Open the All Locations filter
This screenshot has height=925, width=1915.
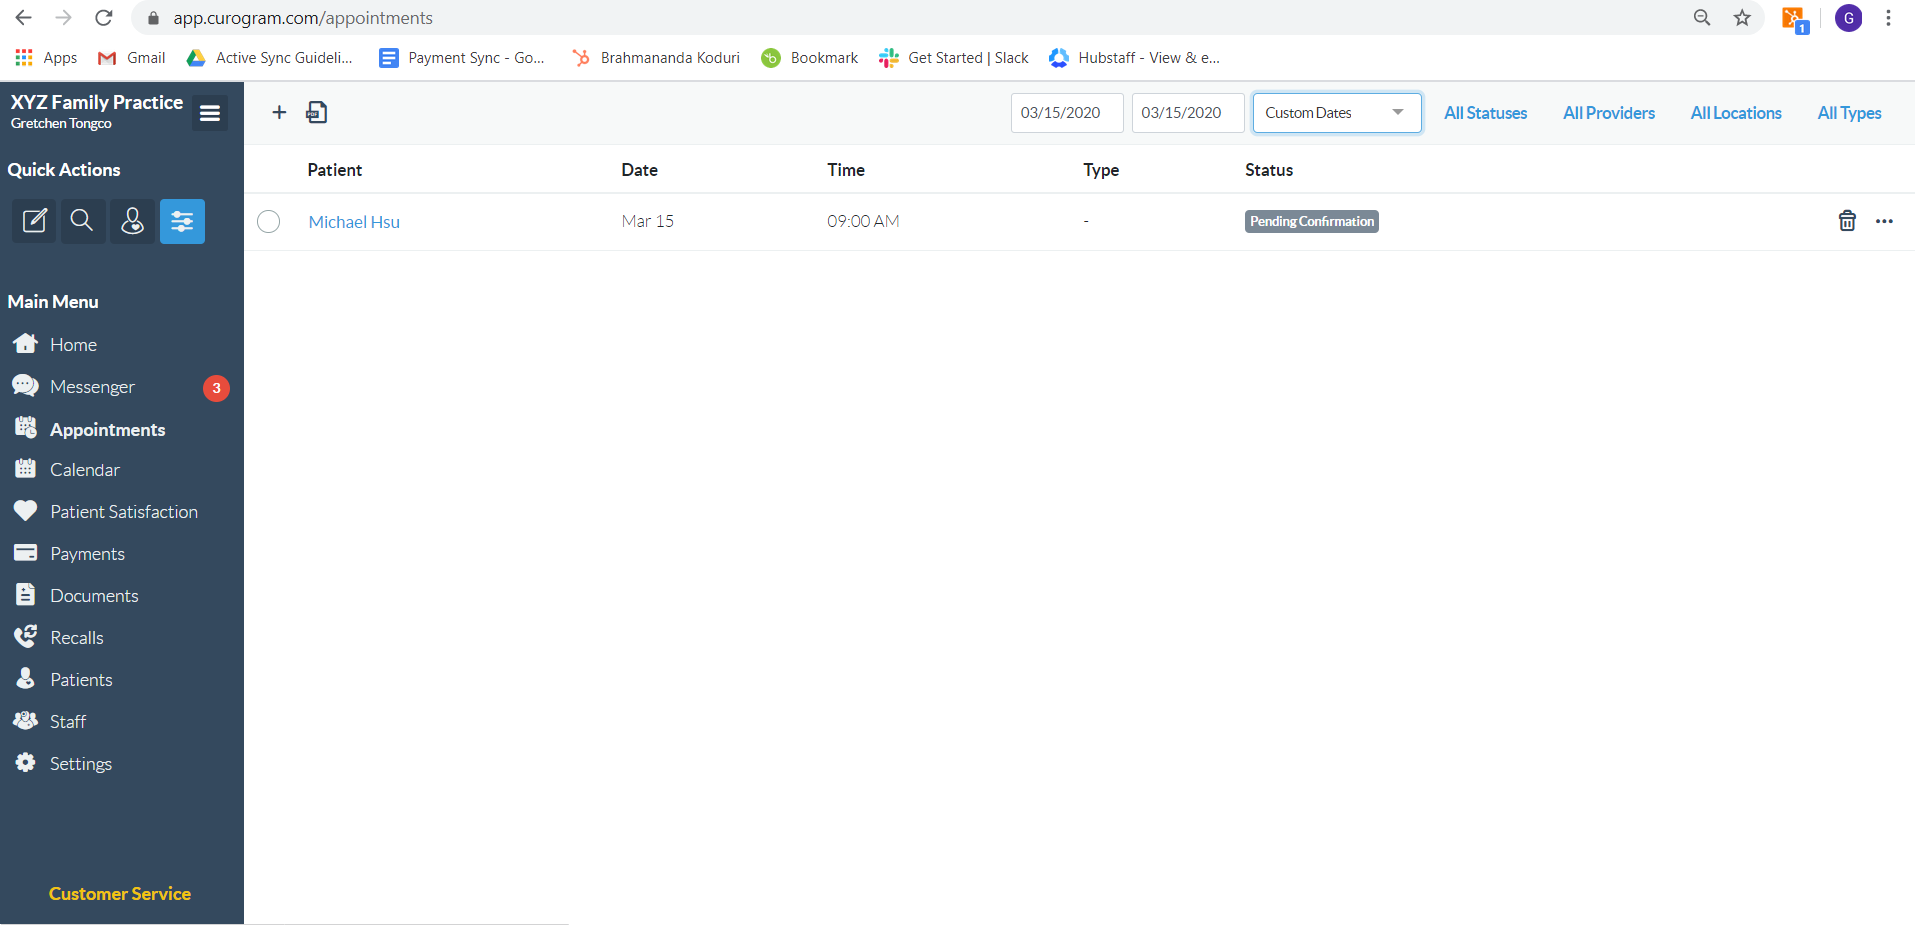(x=1736, y=113)
